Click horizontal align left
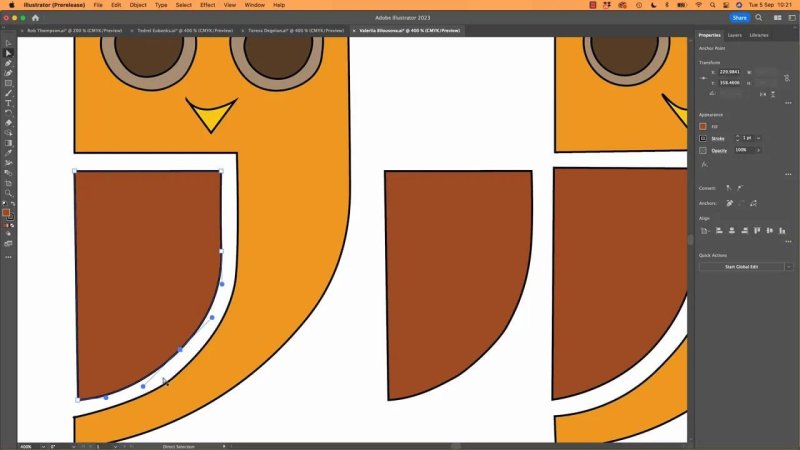This screenshot has width=800, height=450. point(719,231)
